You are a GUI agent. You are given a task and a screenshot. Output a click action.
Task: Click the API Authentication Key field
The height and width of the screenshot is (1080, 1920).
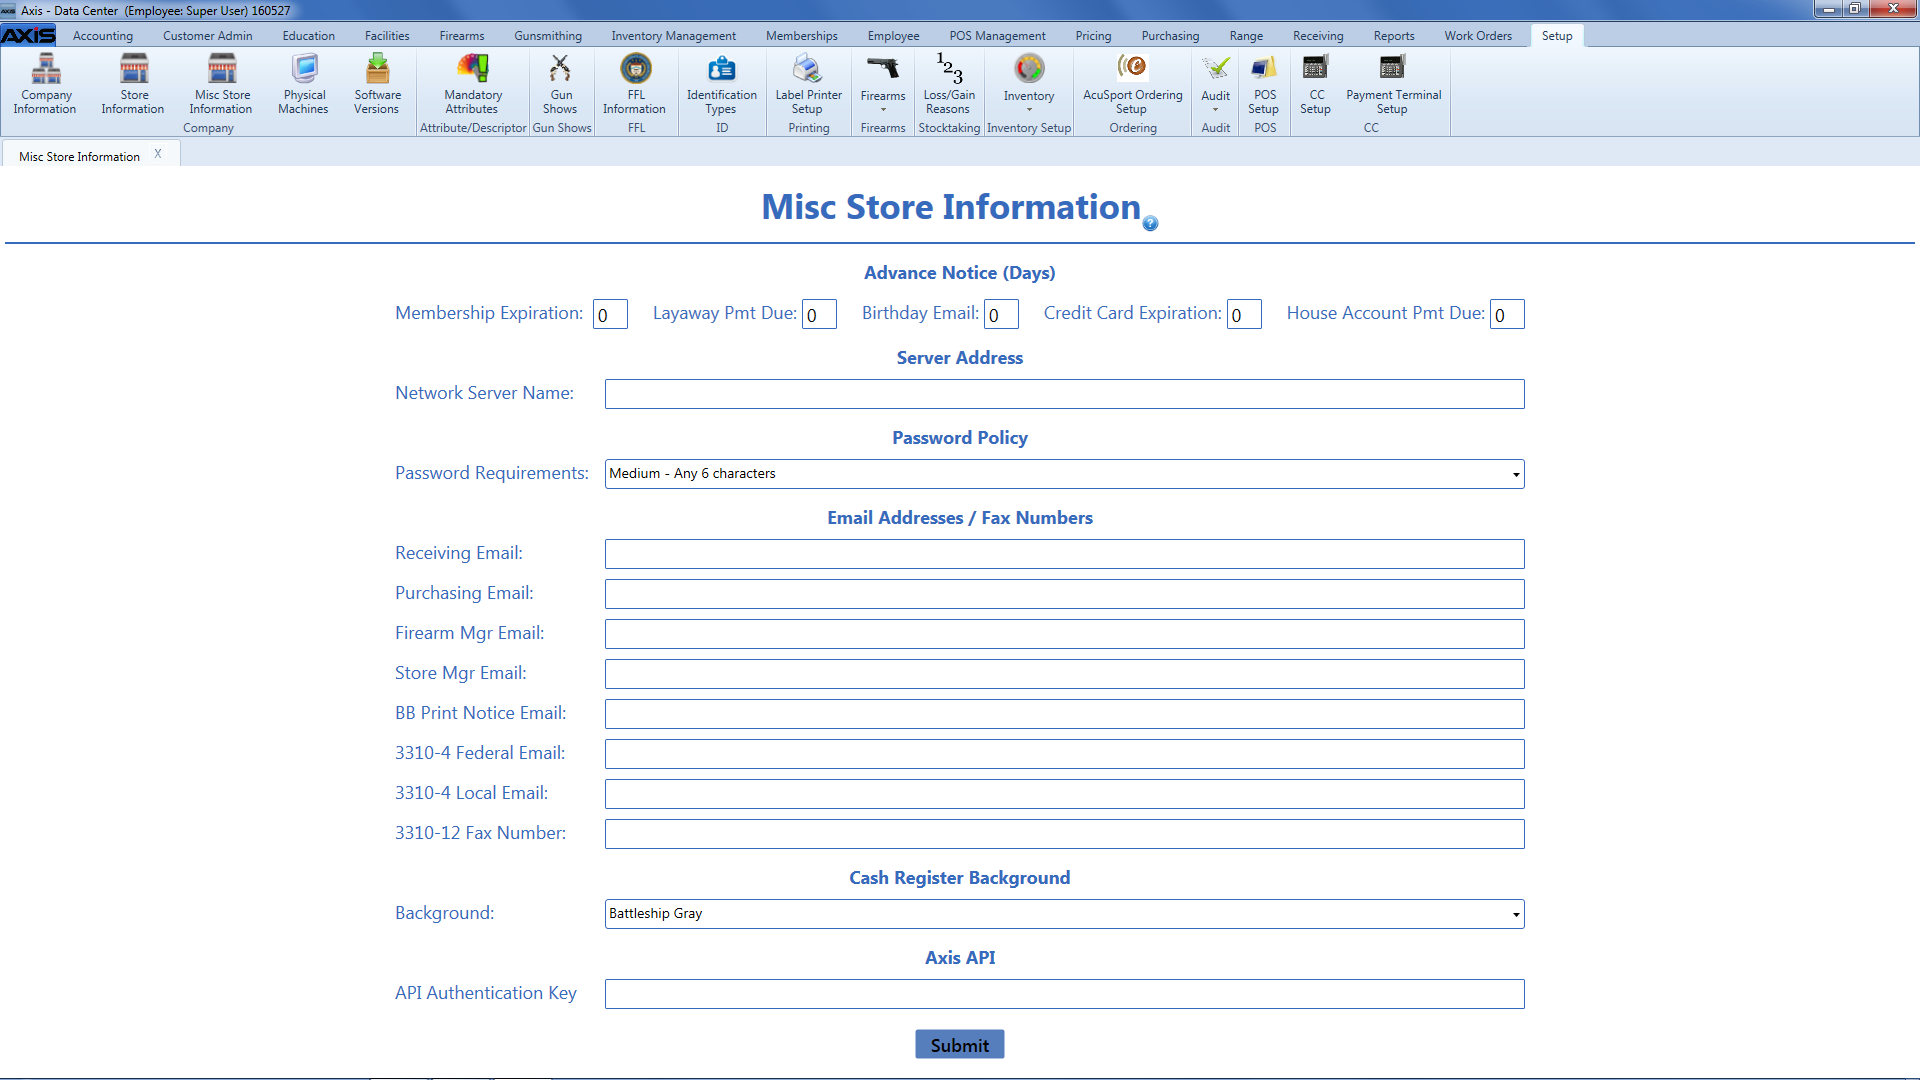coord(1065,994)
